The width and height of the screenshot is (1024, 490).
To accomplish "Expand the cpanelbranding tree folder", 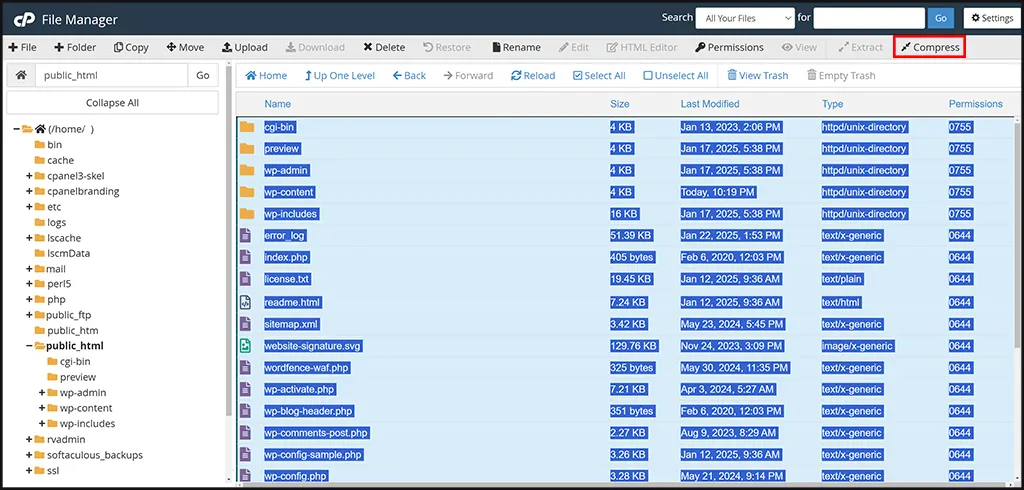I will pyautogui.click(x=29, y=191).
